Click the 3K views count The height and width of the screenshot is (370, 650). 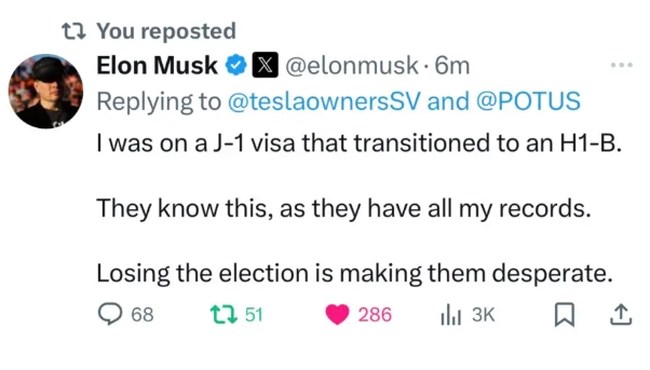point(483,314)
